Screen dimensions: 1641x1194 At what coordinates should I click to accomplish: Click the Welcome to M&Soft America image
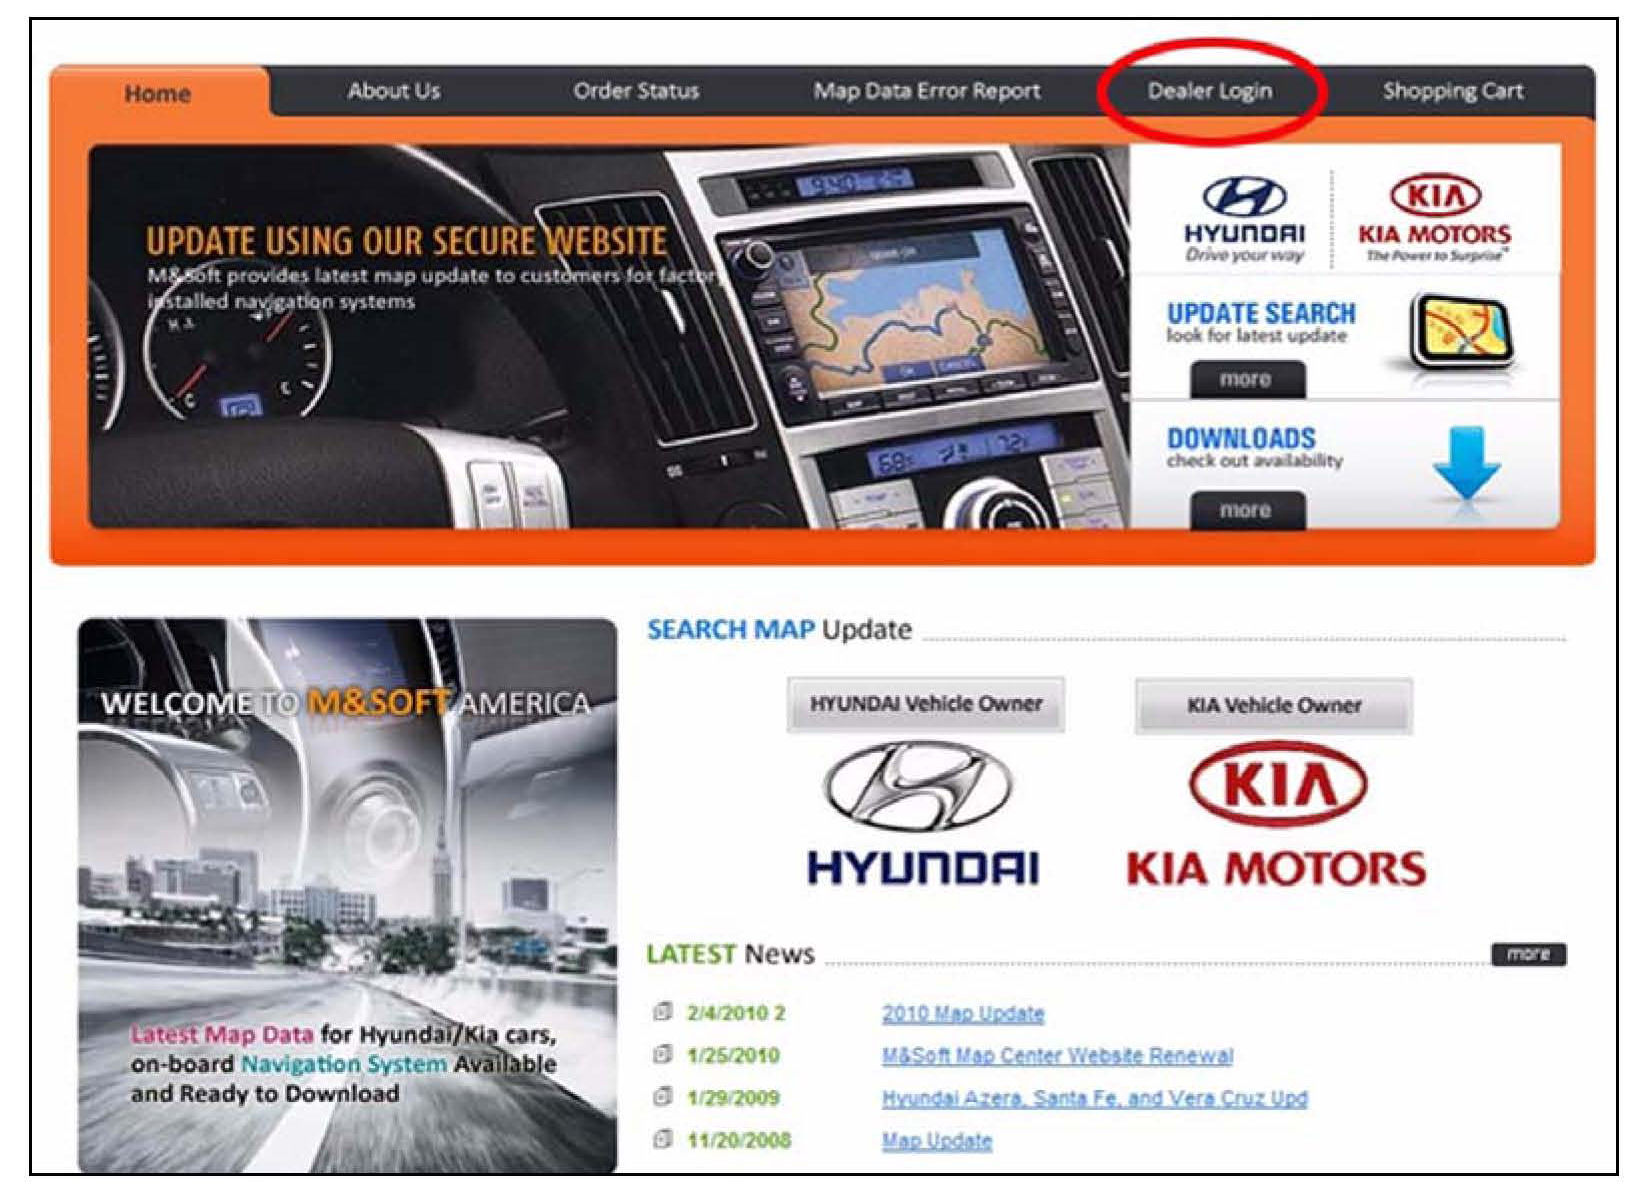coord(347,894)
